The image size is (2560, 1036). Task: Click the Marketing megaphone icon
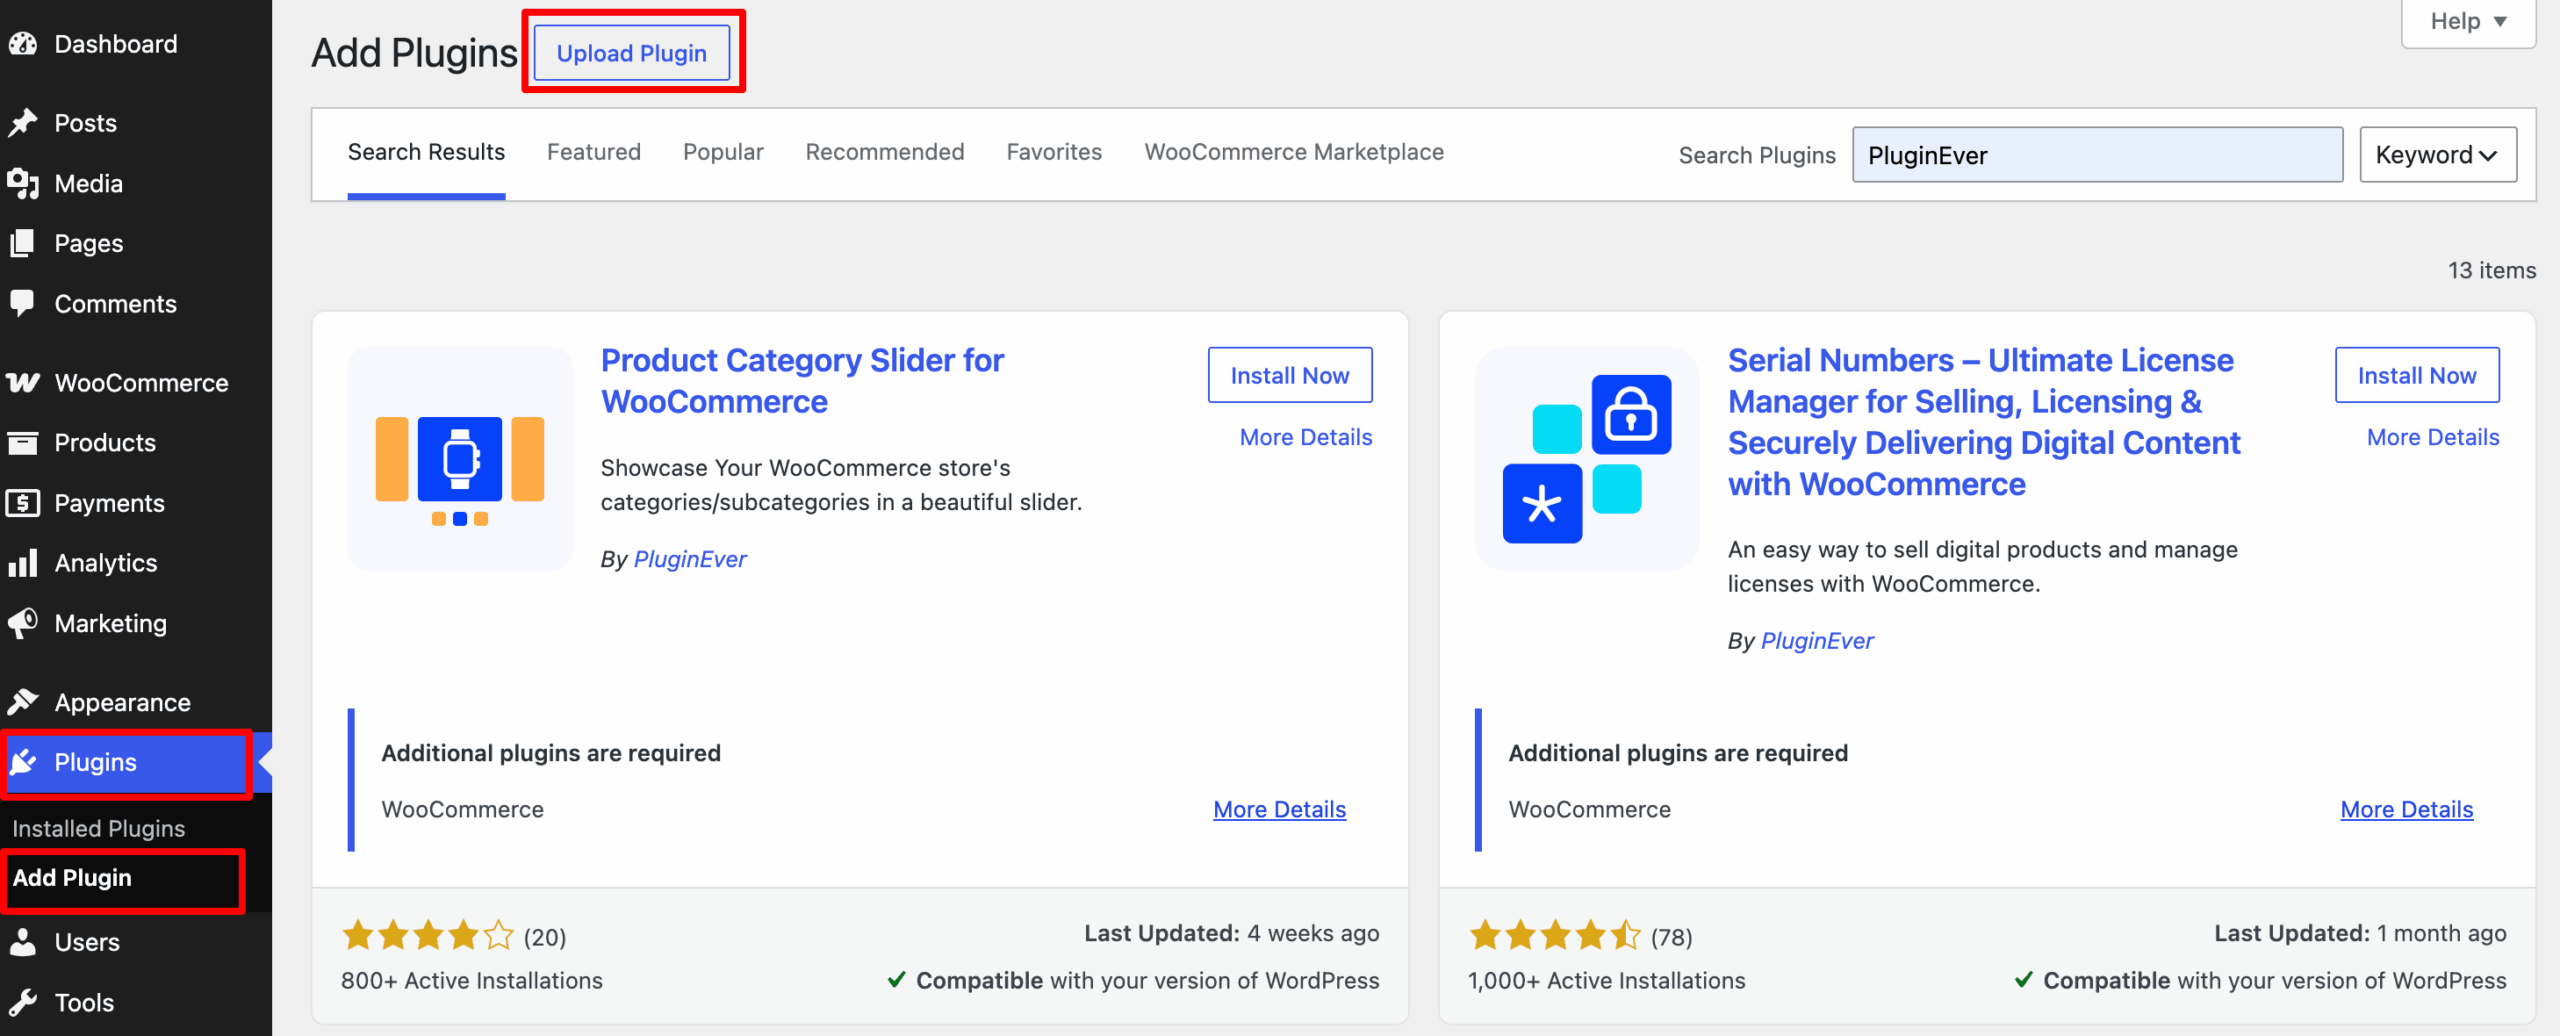23,623
